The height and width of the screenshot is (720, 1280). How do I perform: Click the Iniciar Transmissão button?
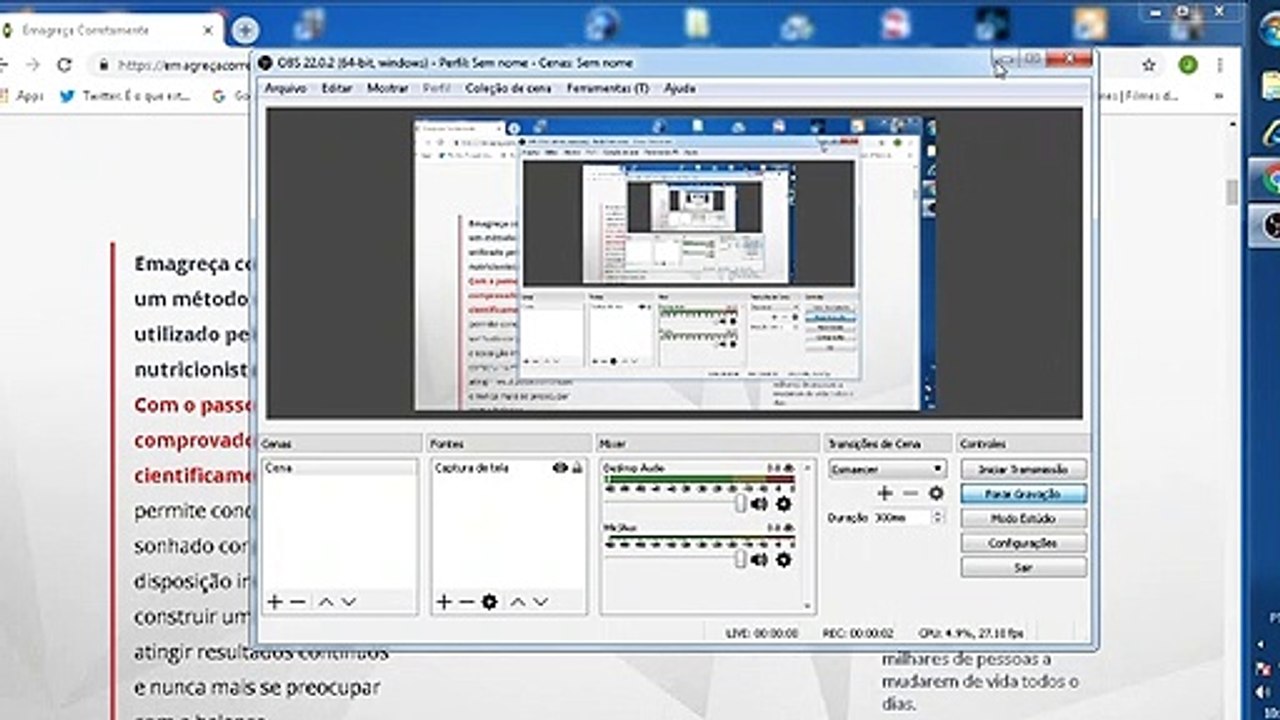point(1023,469)
